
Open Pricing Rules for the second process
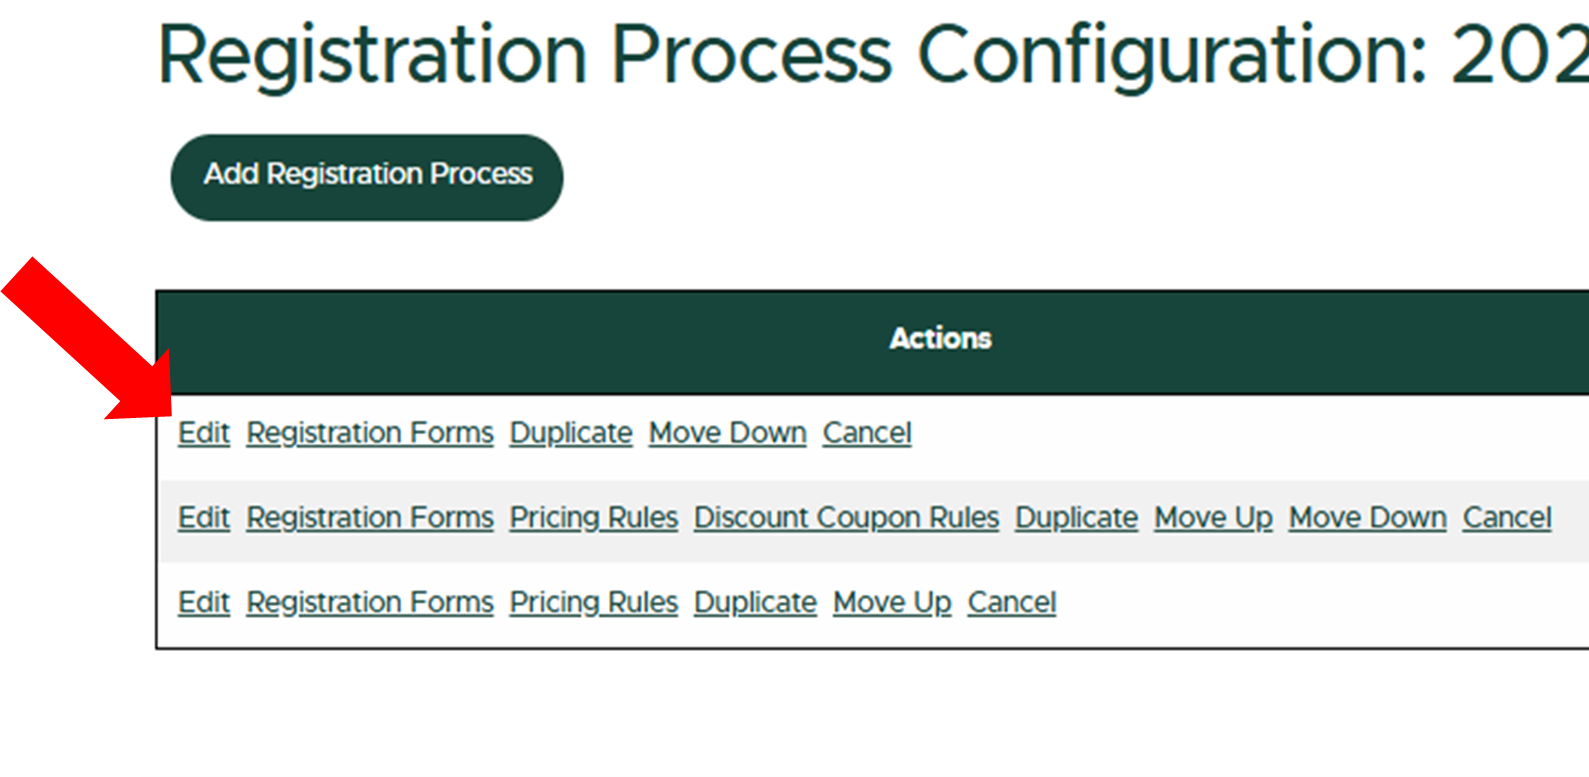(592, 517)
